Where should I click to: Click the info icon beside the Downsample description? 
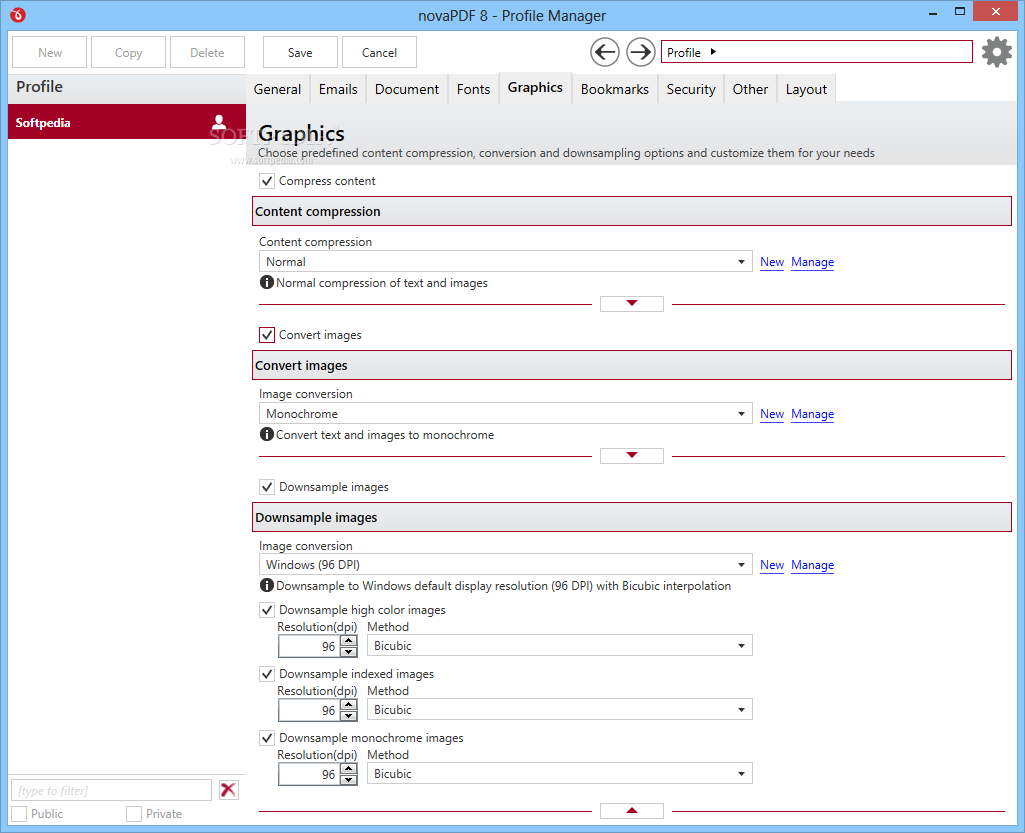coord(267,585)
